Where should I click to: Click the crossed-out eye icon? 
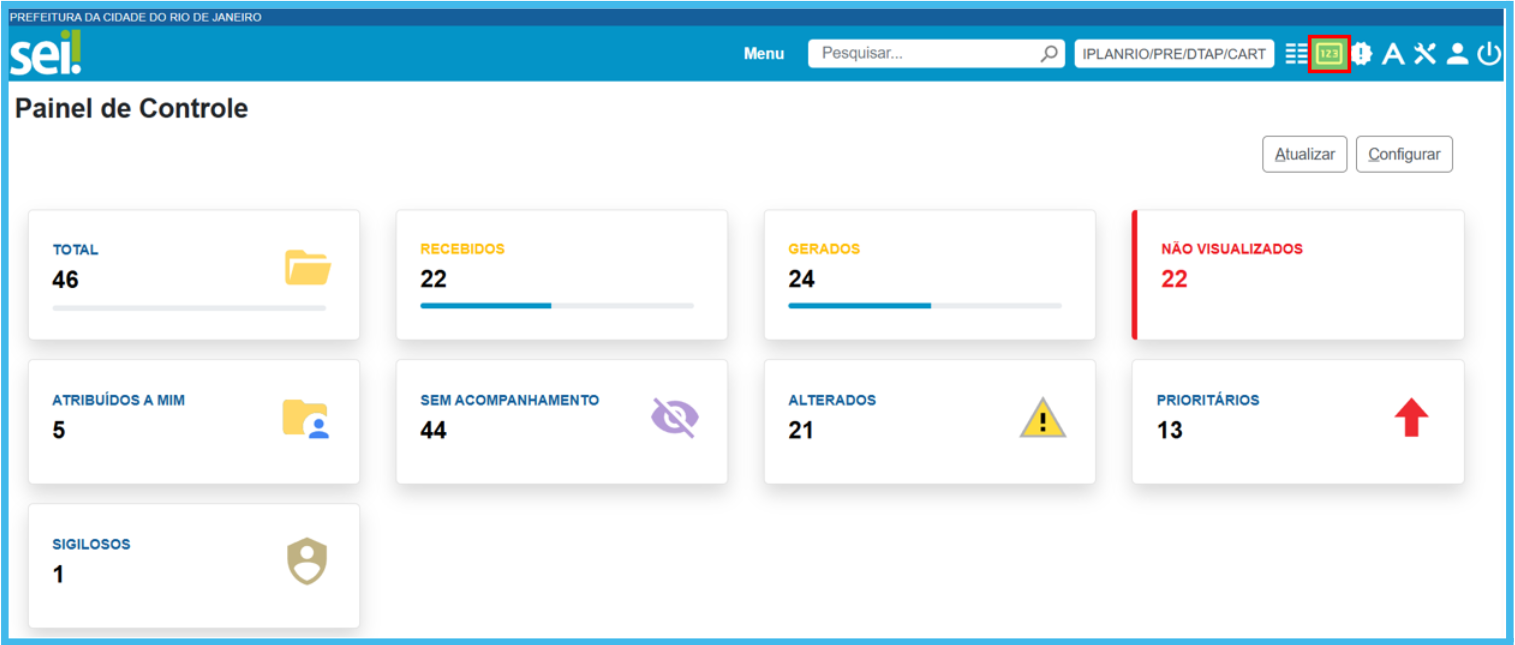675,417
